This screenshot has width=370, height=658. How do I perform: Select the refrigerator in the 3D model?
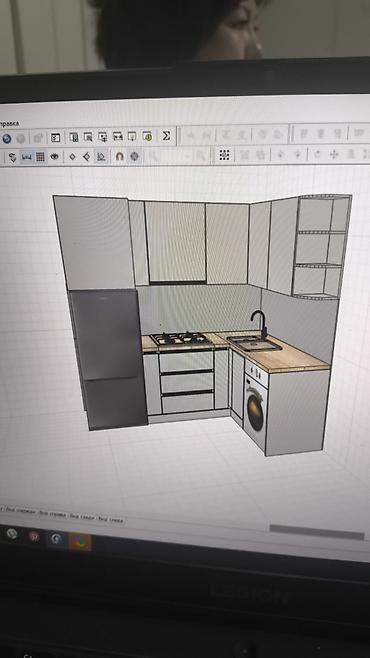(x=108, y=359)
